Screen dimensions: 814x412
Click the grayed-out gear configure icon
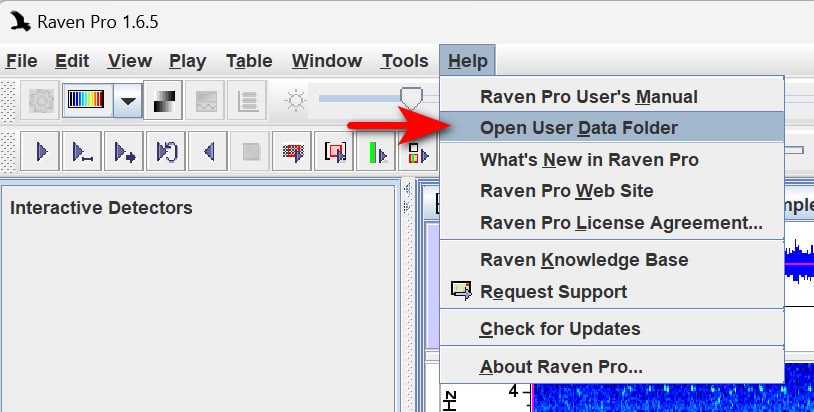click(x=40, y=100)
